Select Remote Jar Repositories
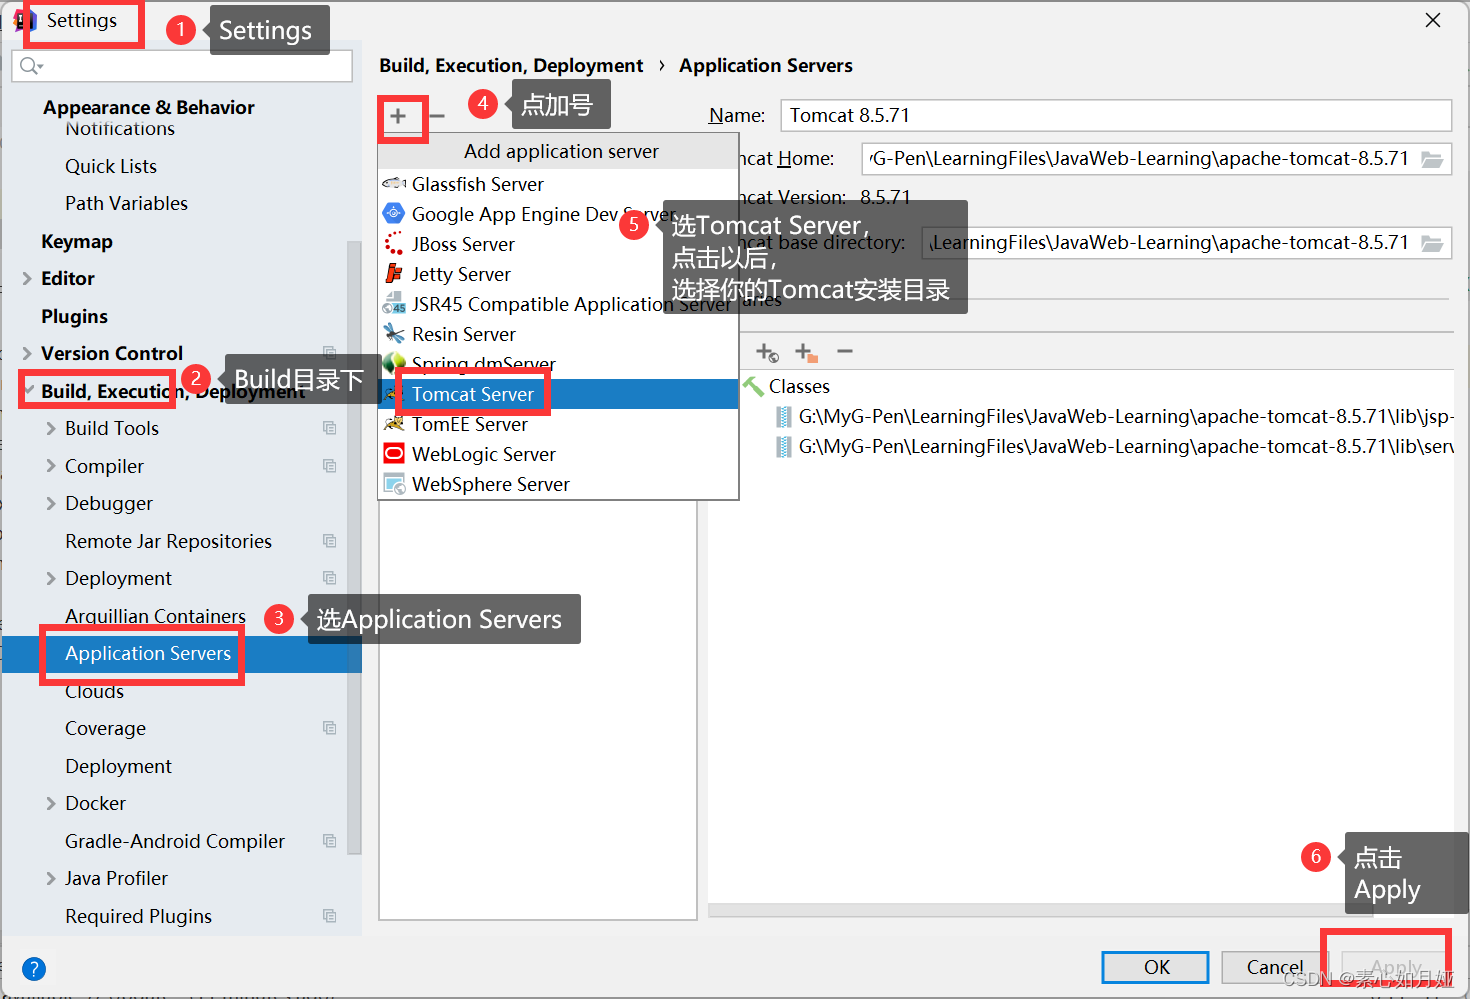The image size is (1470, 999). pyautogui.click(x=168, y=541)
